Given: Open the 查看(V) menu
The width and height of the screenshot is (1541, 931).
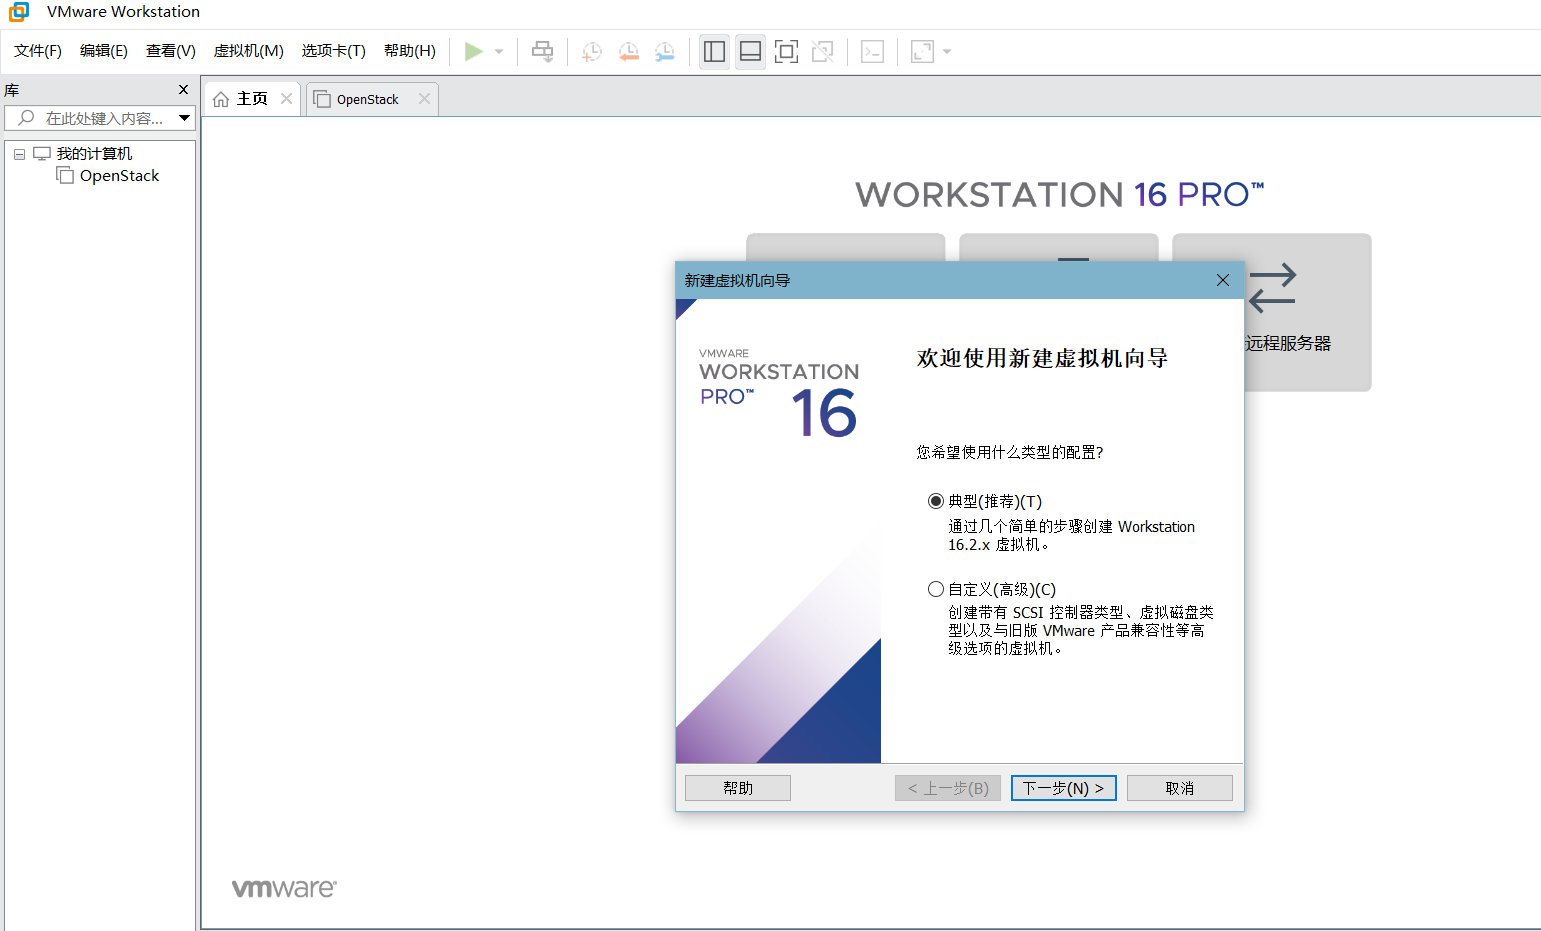Looking at the screenshot, I should pyautogui.click(x=171, y=51).
